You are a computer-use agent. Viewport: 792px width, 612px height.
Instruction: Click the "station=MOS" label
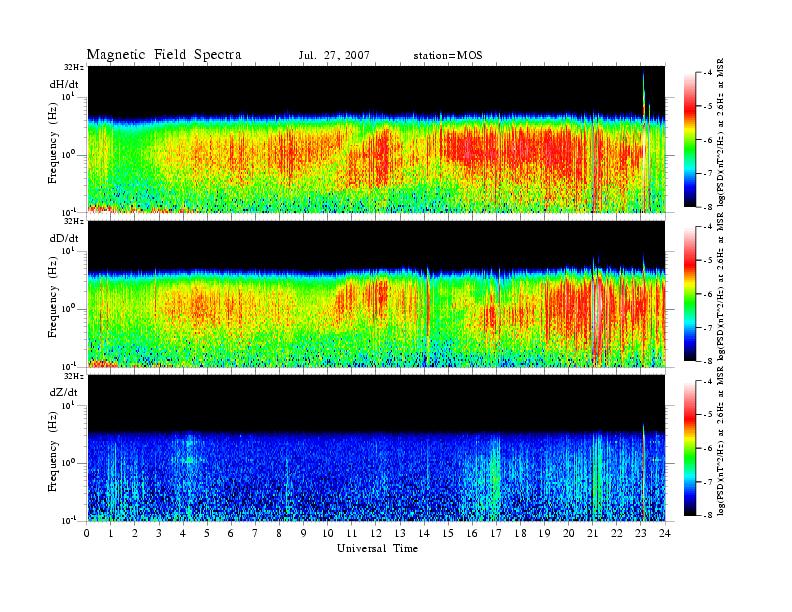point(448,55)
